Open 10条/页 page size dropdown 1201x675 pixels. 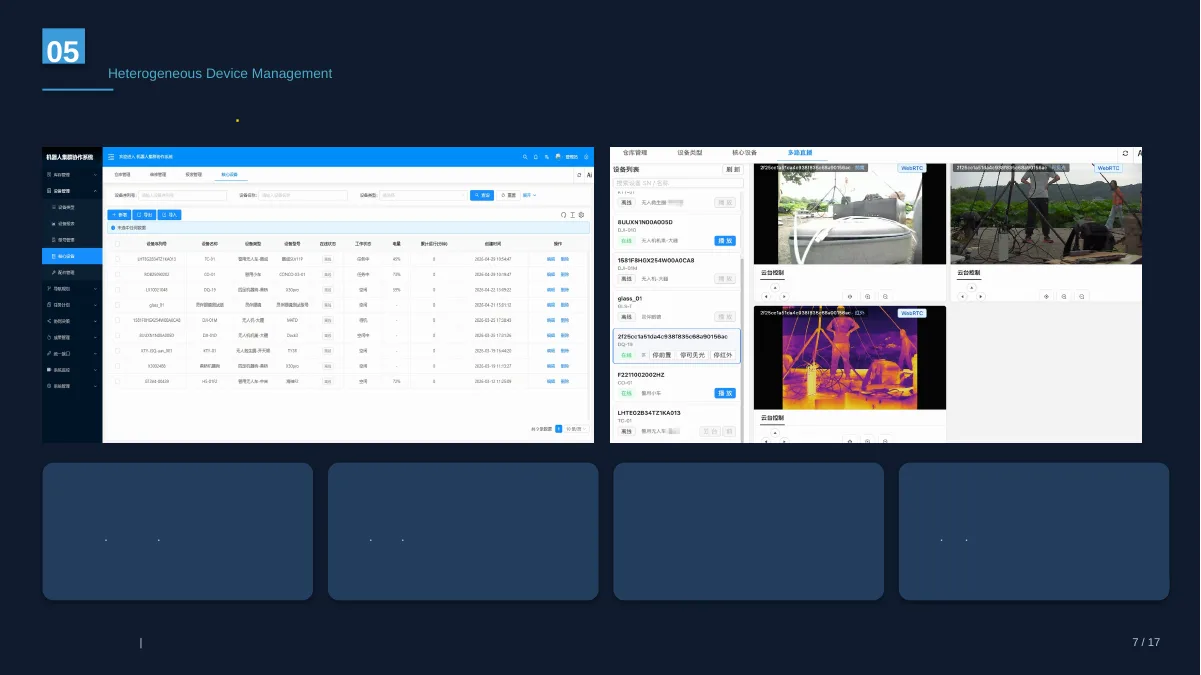pyautogui.click(x=576, y=428)
